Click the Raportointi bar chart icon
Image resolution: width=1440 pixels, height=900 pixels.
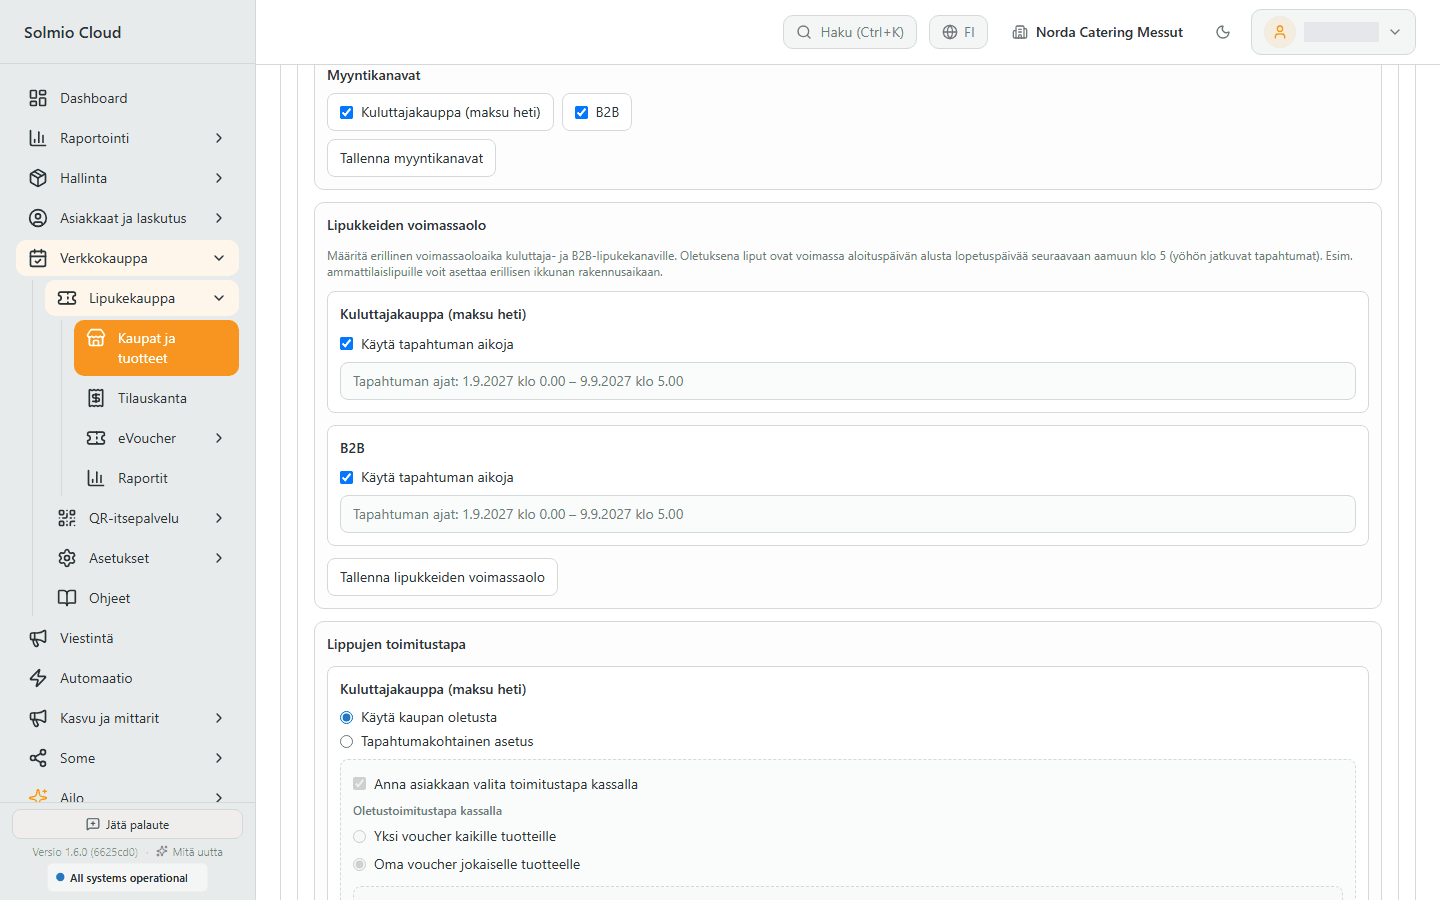(38, 138)
